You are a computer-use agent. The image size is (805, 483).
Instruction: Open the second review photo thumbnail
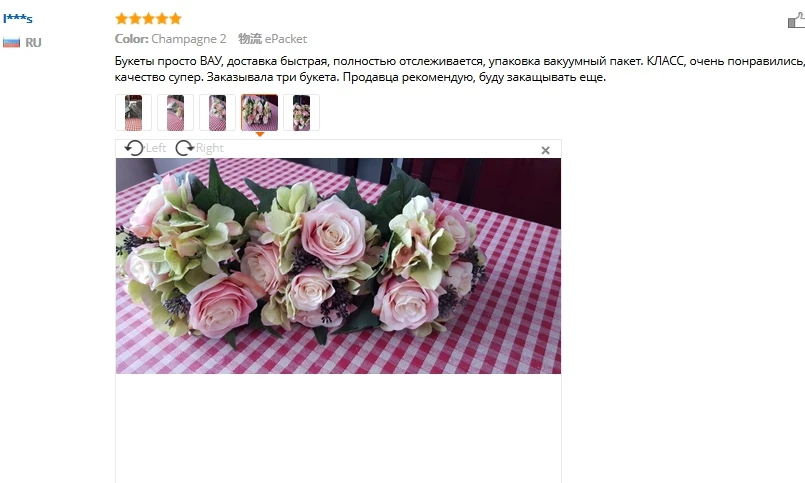pyautogui.click(x=176, y=112)
